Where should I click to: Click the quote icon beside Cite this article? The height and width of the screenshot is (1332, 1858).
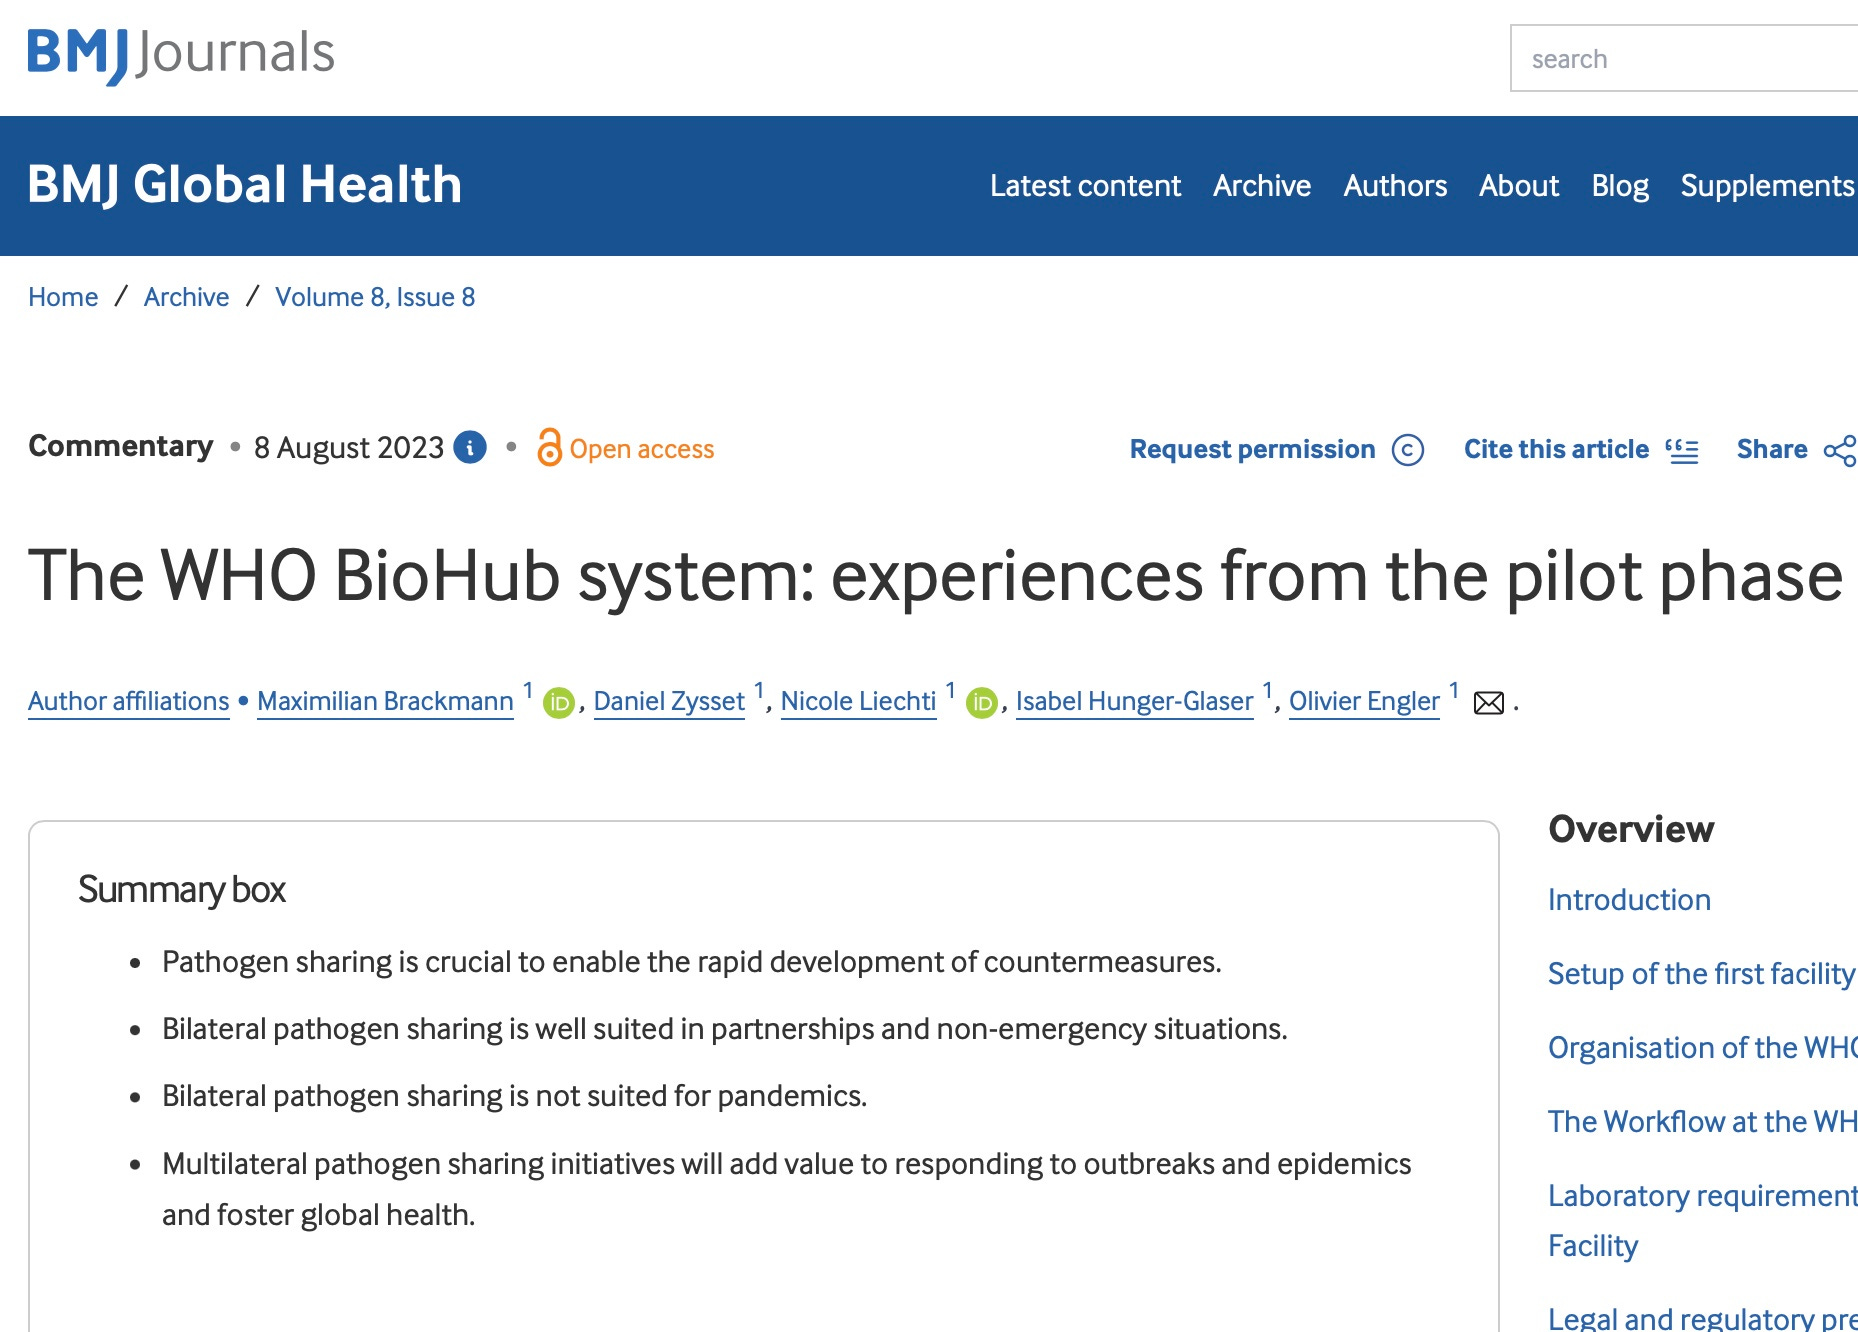[x=1682, y=450]
